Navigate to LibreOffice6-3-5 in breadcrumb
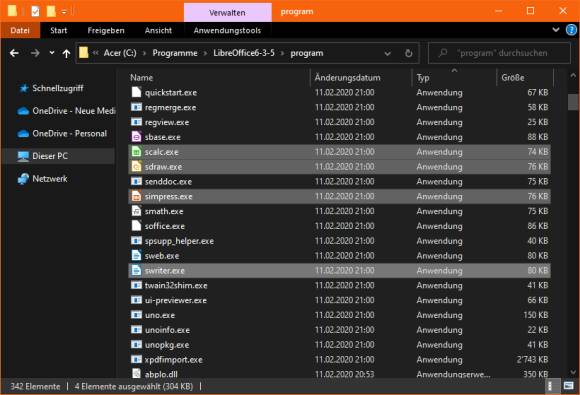580x395 pixels. 244,53
